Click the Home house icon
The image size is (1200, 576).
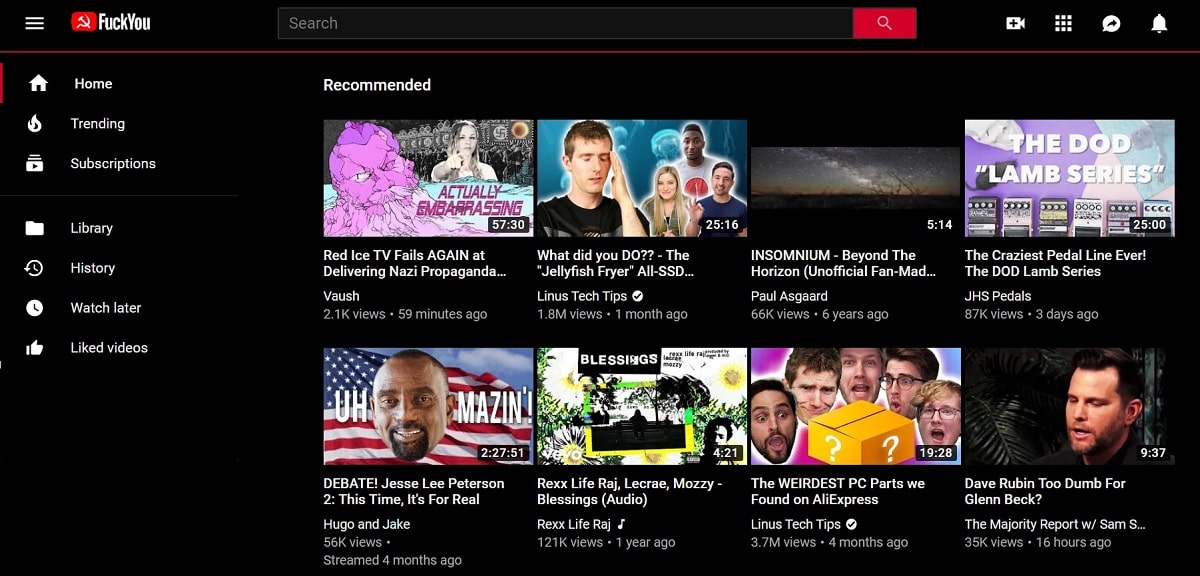tap(38, 84)
